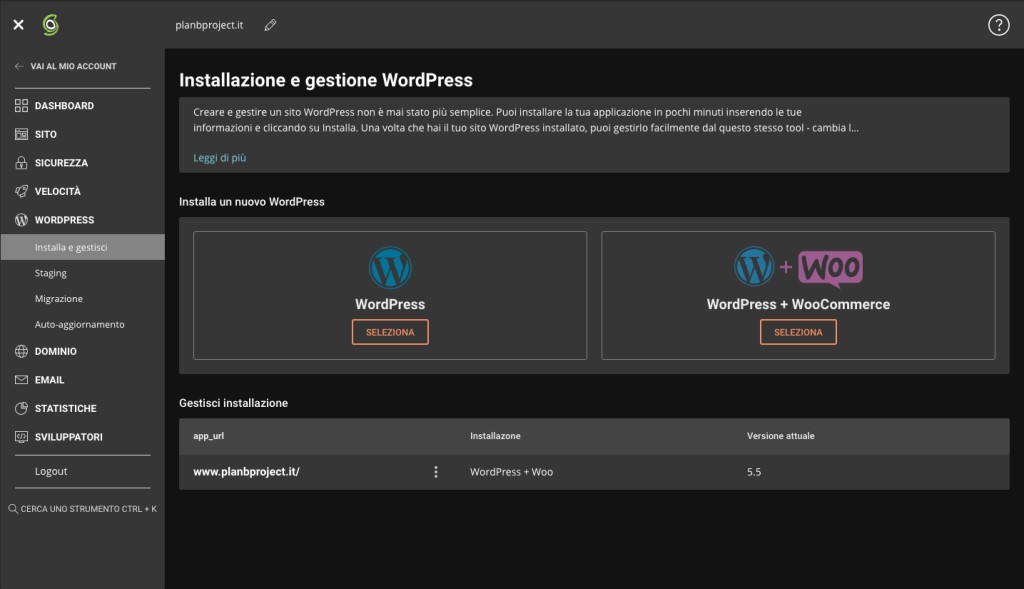The image size is (1024, 589).
Task: Click the pencil edit icon beside planbproject.it
Action: click(x=270, y=25)
